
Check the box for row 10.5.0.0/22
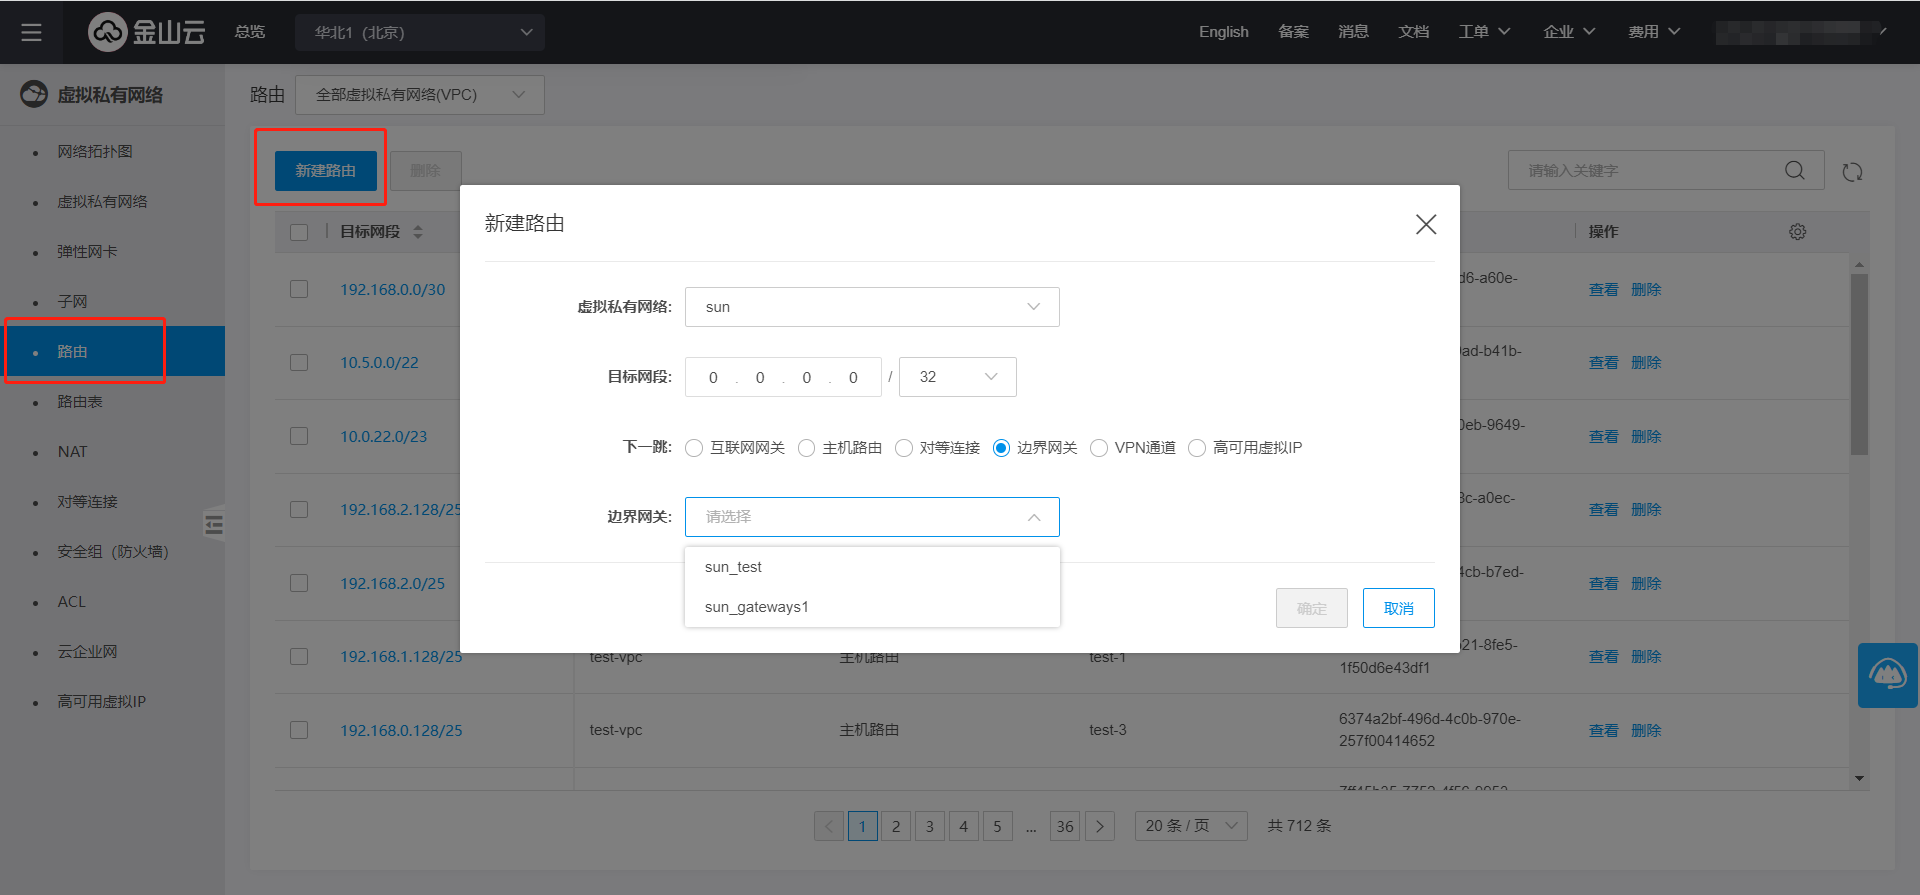(299, 362)
